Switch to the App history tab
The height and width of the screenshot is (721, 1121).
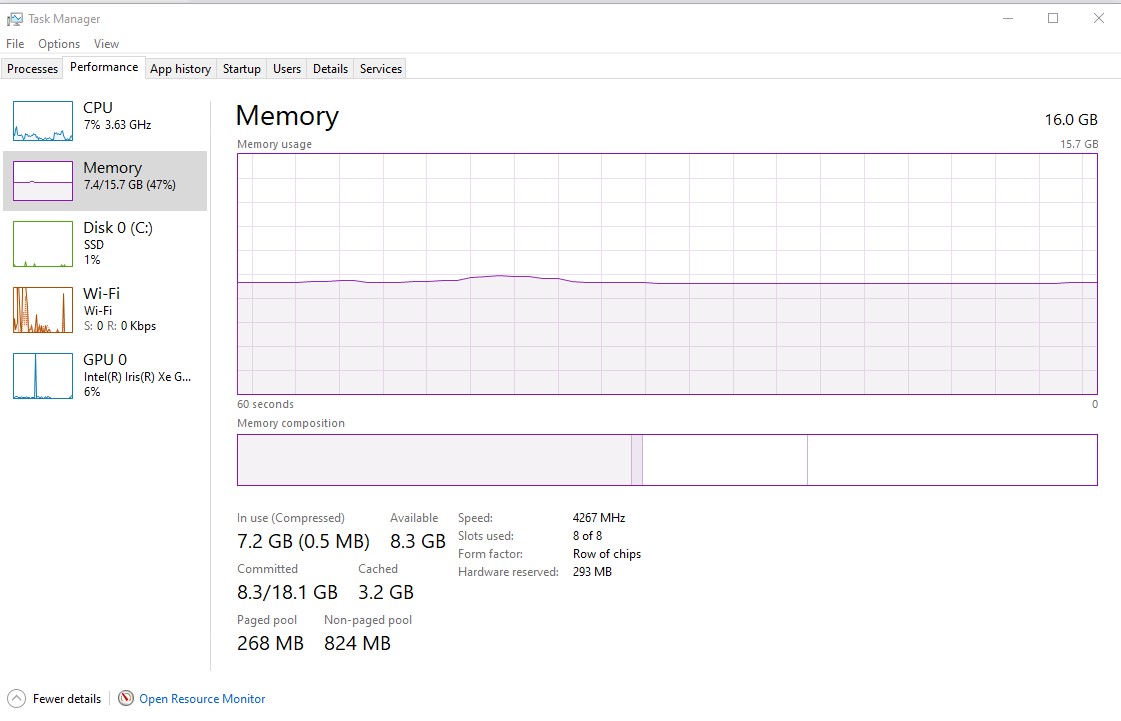(x=181, y=69)
